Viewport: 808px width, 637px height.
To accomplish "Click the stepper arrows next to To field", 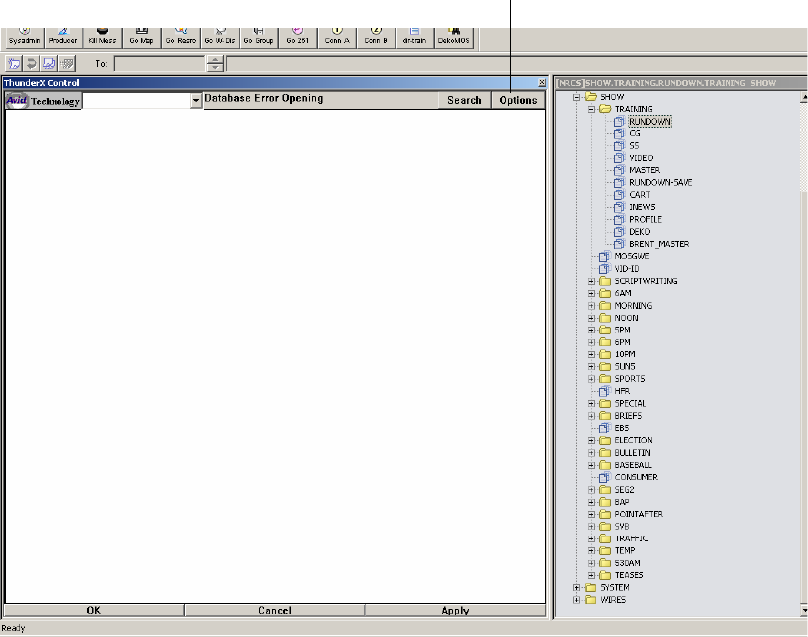I will point(215,64).
